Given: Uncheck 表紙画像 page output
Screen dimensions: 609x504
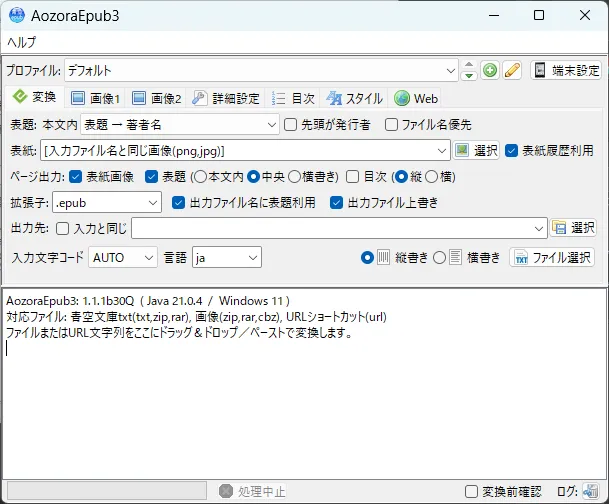Looking at the screenshot, I should 75,177.
